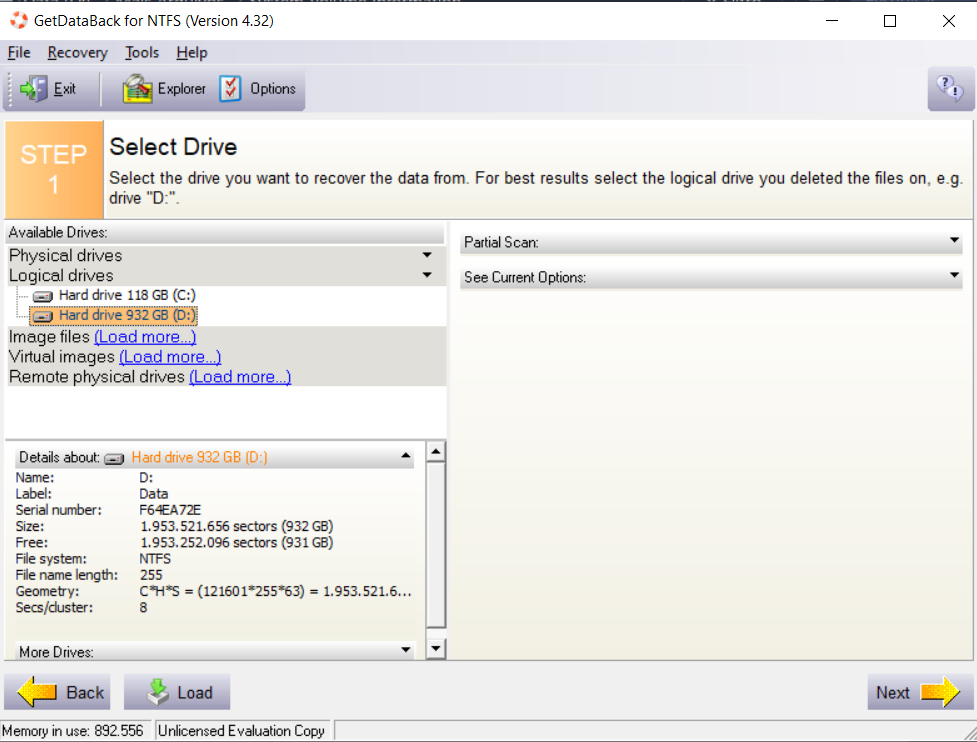Open the Help menu

191,53
